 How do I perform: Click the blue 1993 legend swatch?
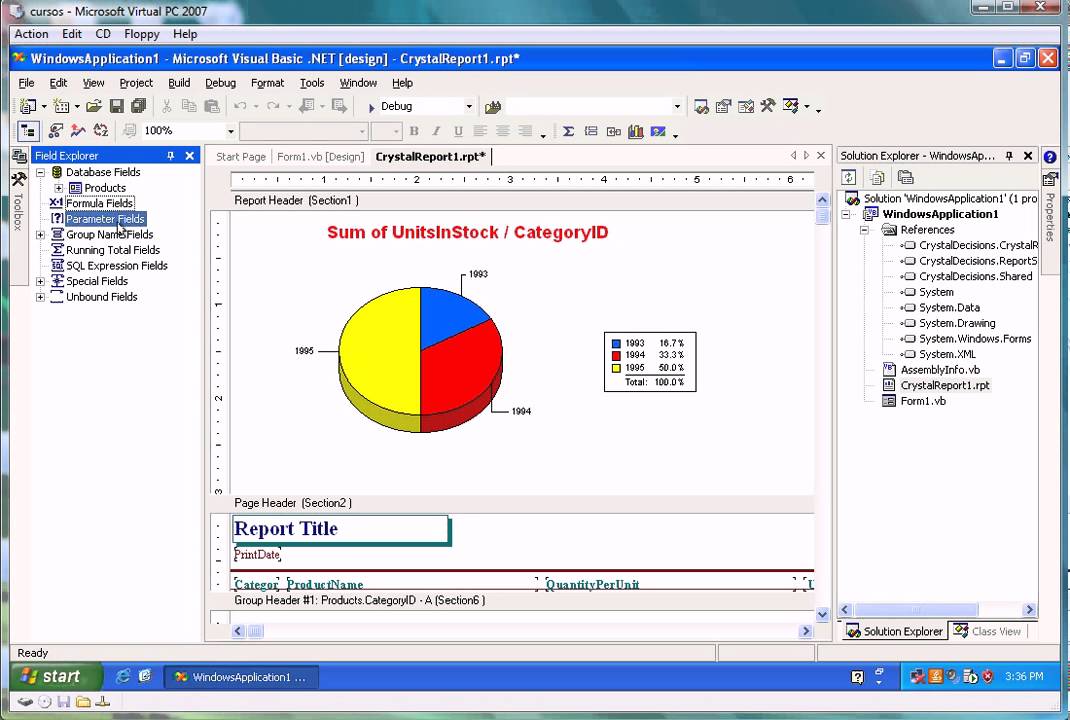tap(616, 343)
